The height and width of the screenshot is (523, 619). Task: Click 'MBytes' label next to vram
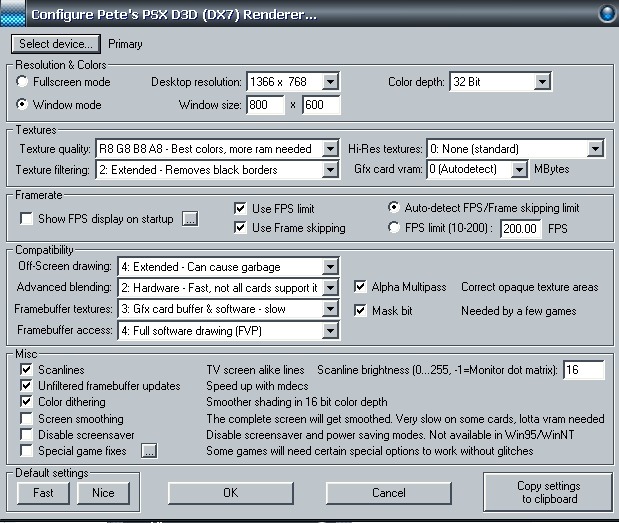[x=551, y=169]
